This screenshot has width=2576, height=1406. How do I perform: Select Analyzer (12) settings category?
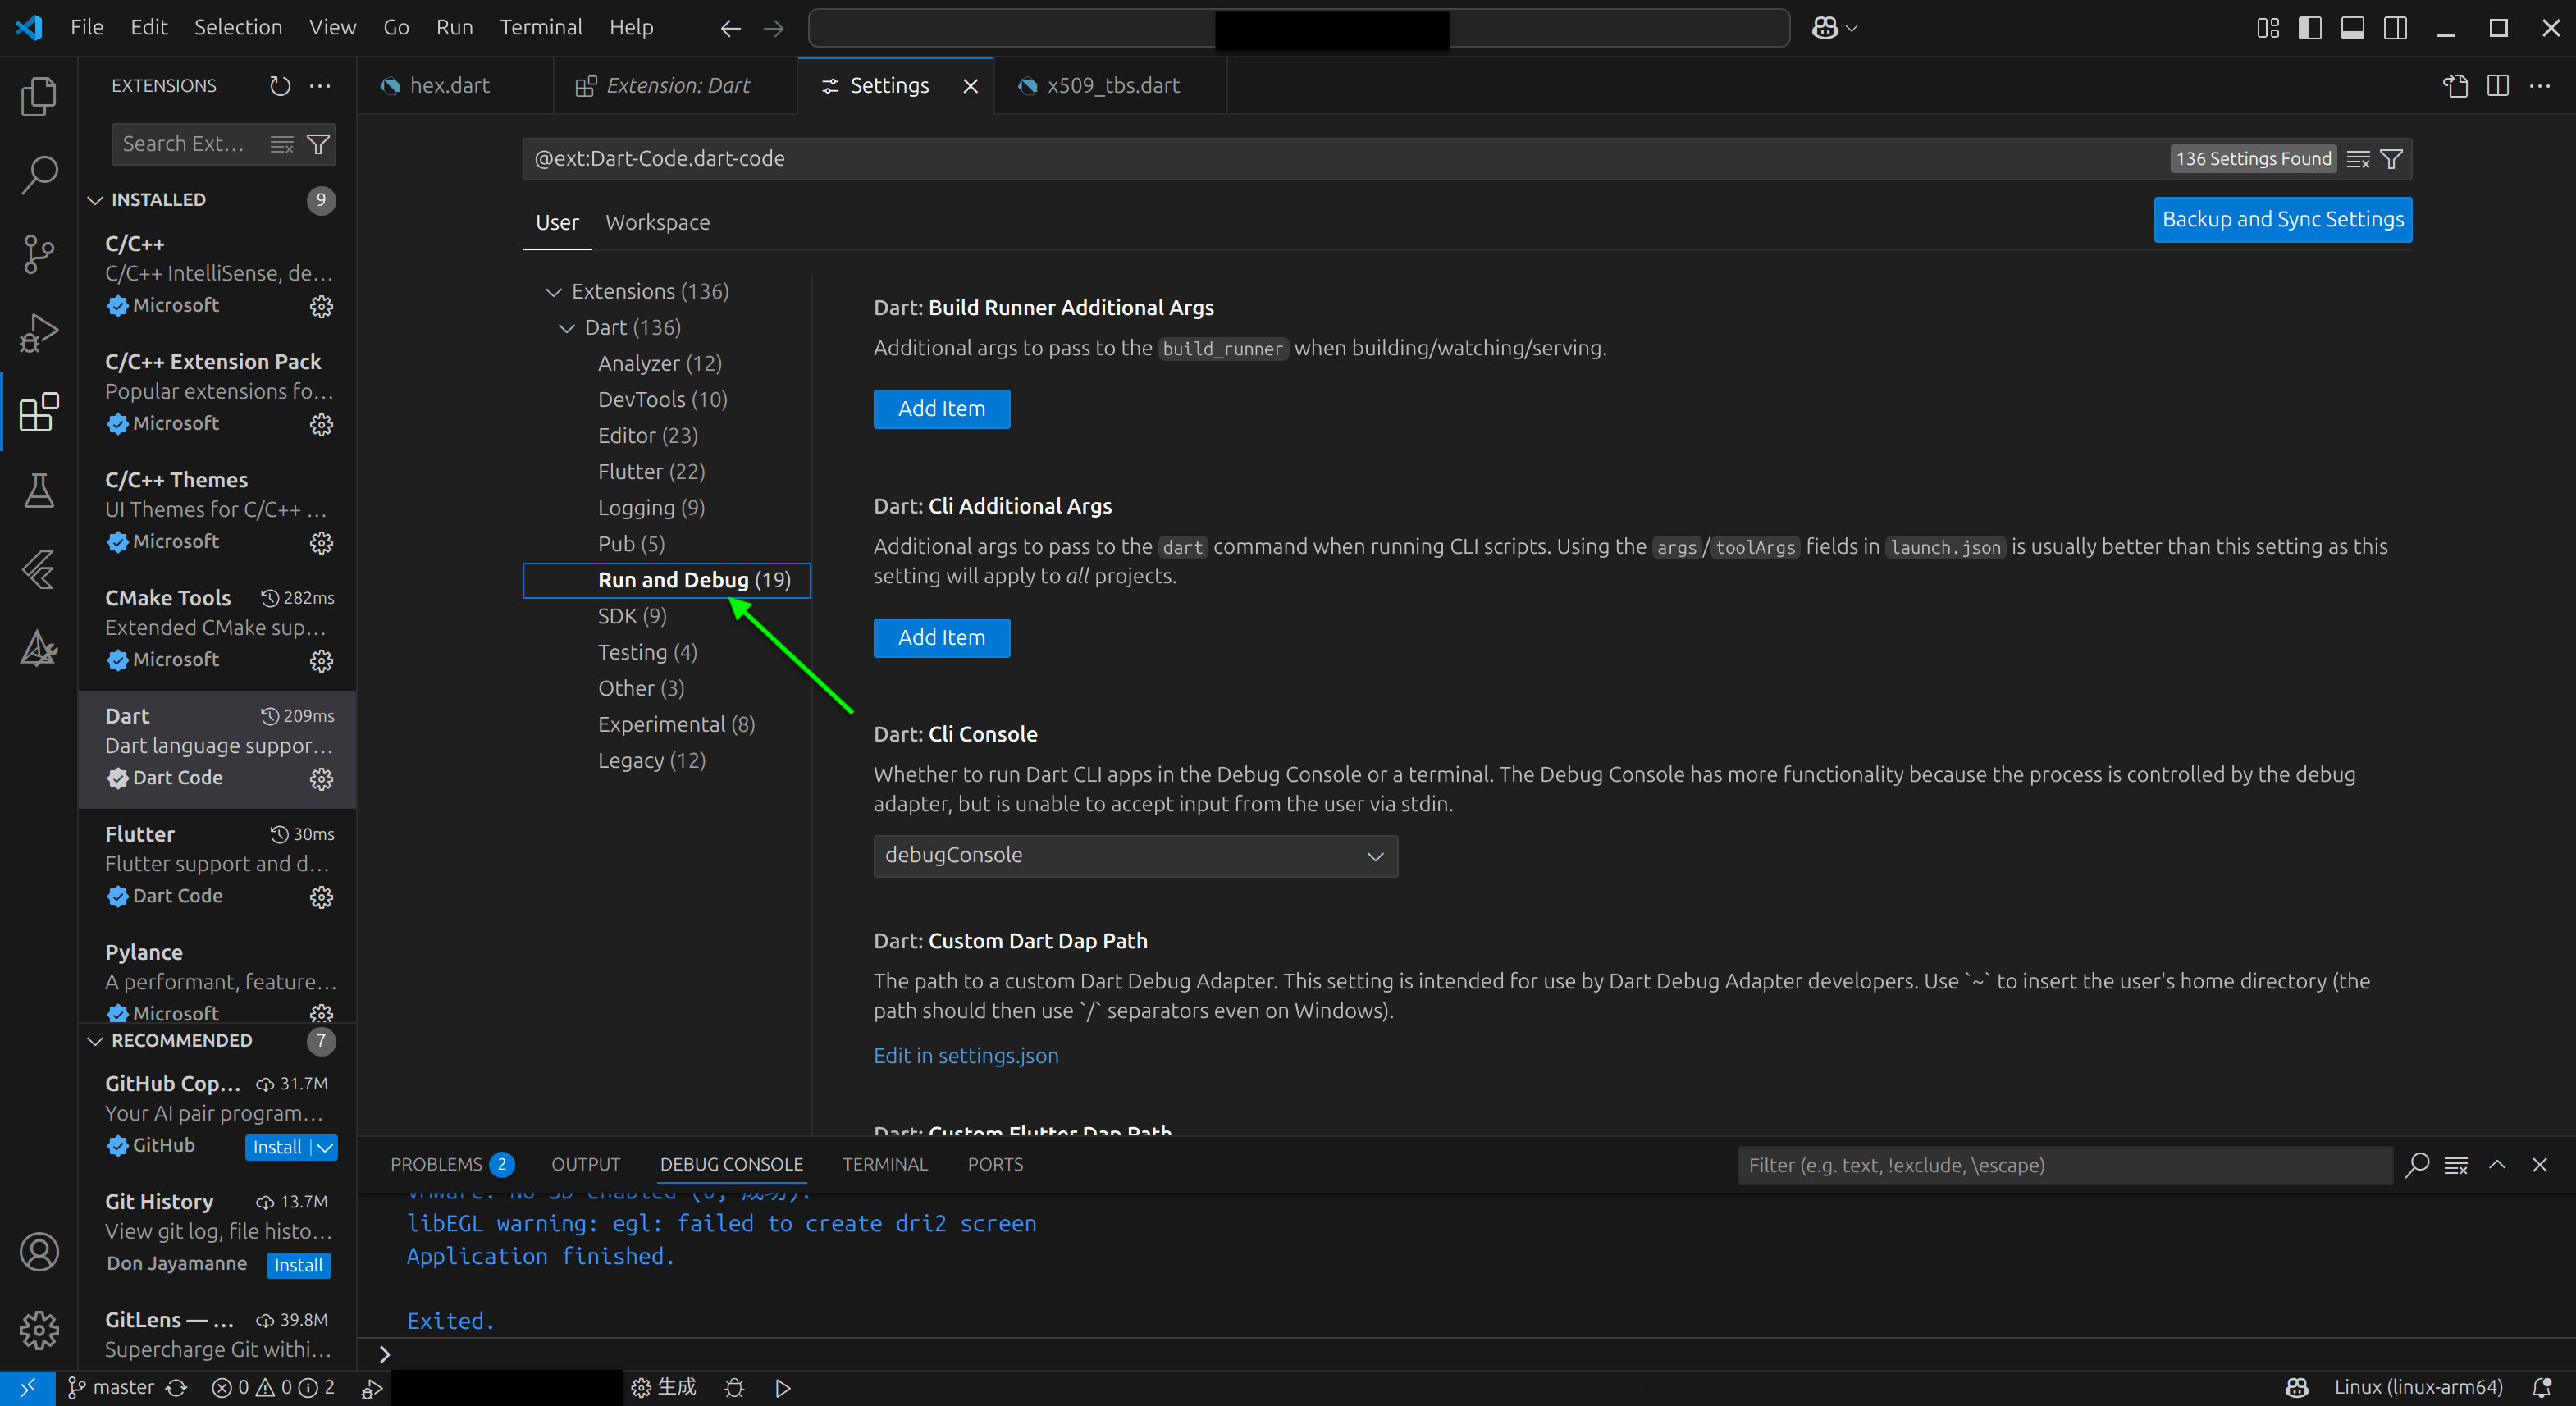[x=660, y=364]
